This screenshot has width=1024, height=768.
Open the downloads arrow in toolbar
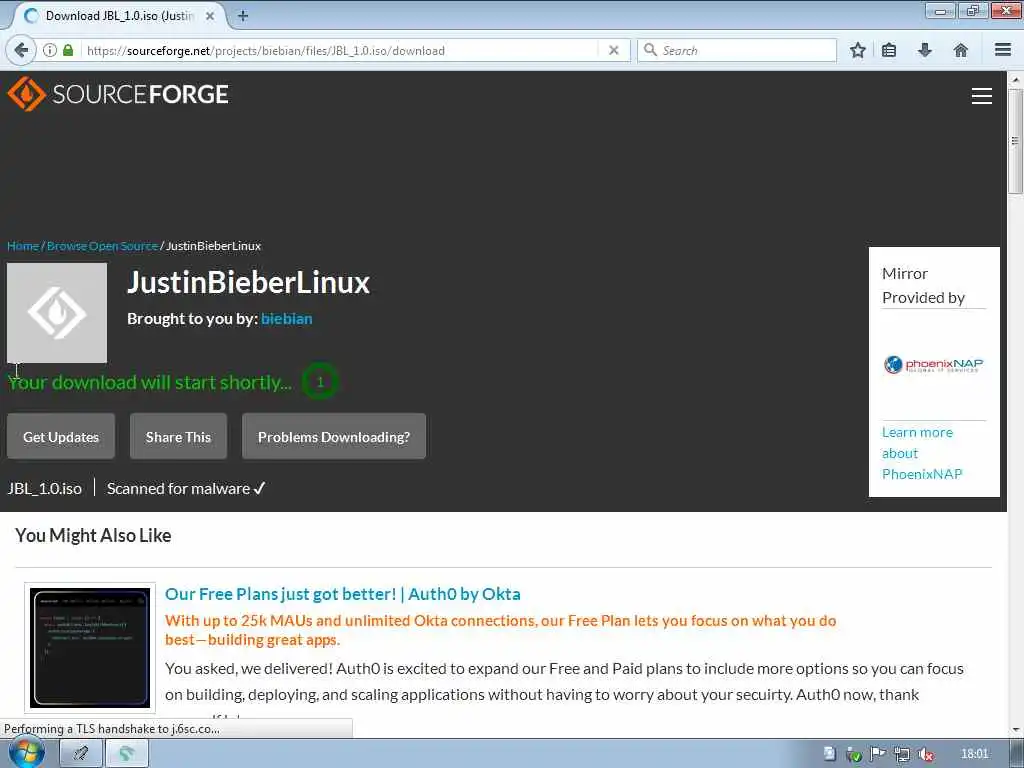pyautogui.click(x=925, y=50)
